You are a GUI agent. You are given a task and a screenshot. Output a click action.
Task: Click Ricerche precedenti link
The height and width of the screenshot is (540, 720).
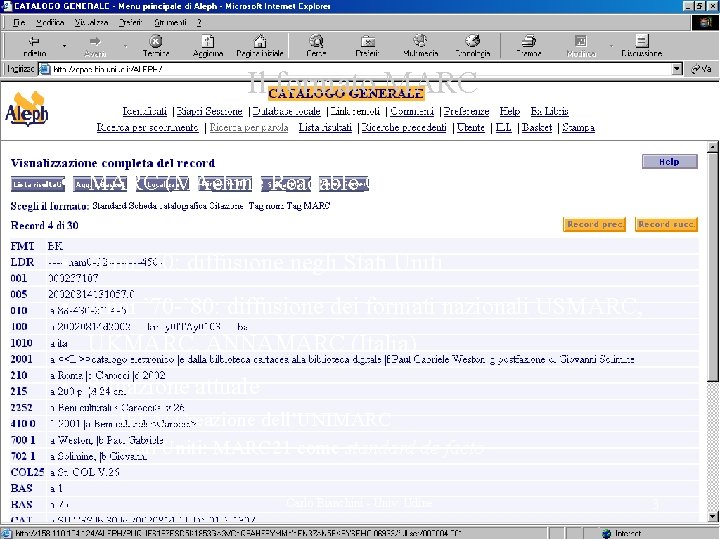tap(404, 127)
